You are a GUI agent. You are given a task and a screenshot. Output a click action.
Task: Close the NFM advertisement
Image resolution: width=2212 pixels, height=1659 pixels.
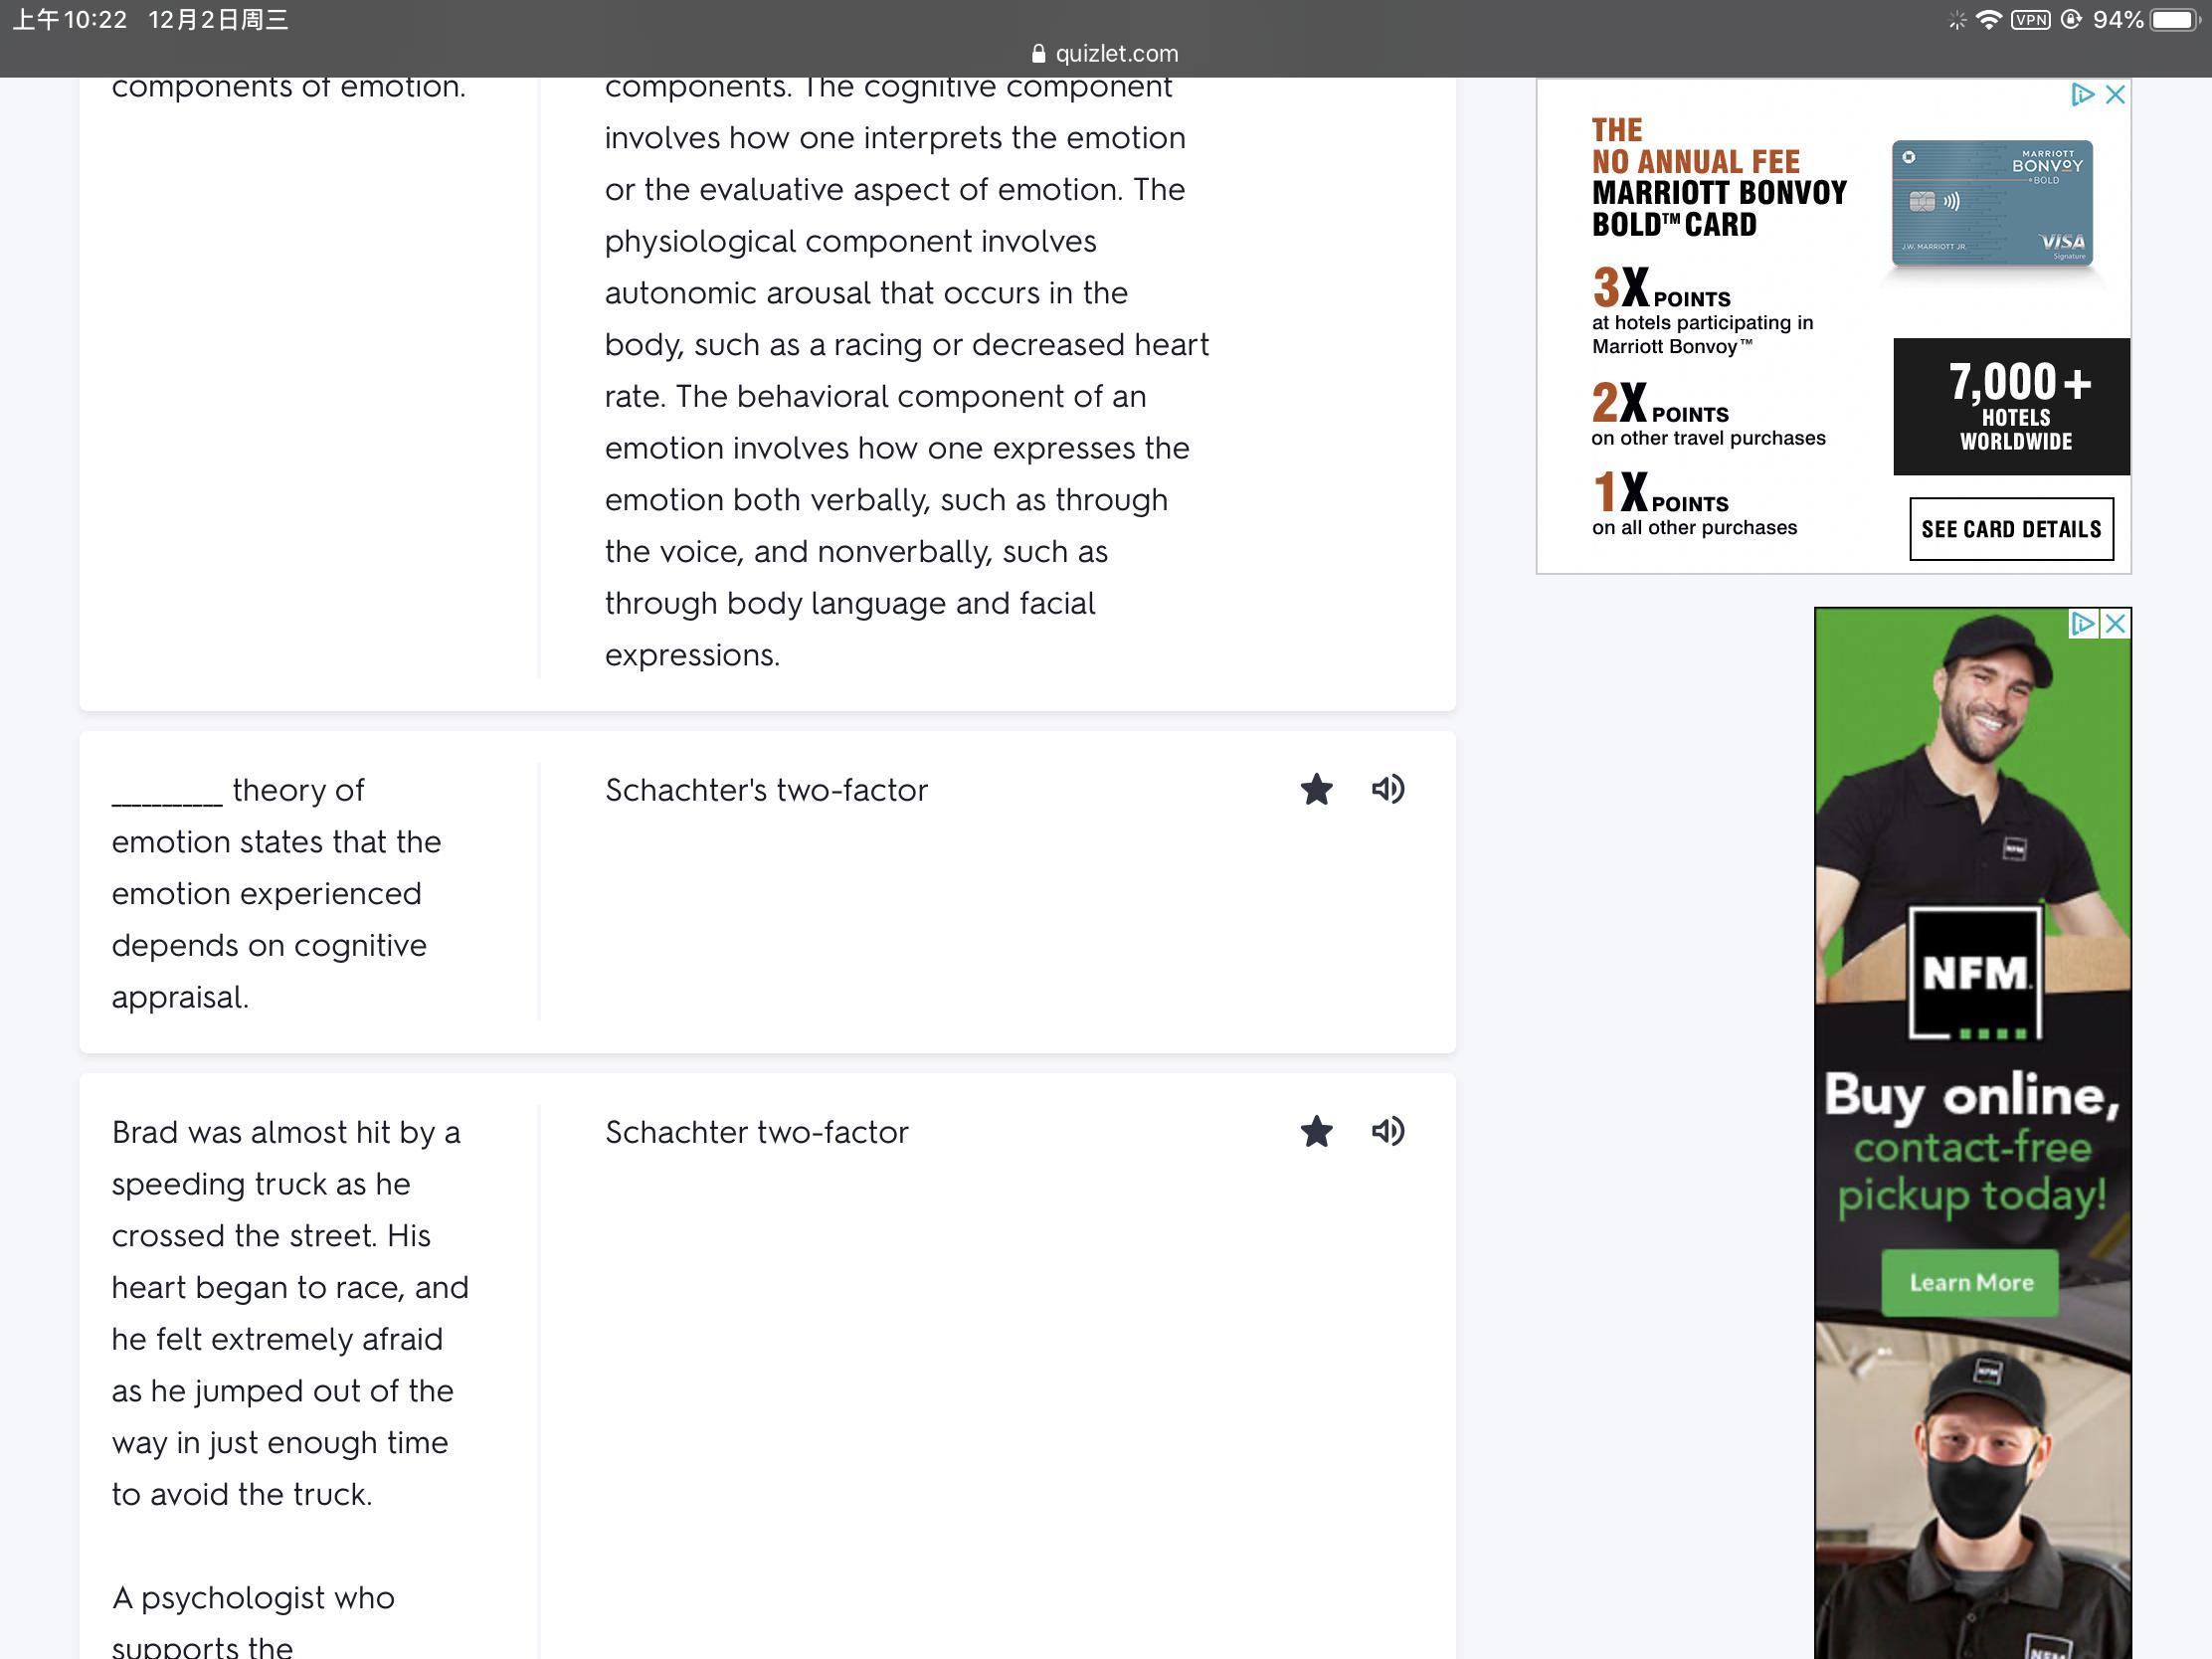2115,624
